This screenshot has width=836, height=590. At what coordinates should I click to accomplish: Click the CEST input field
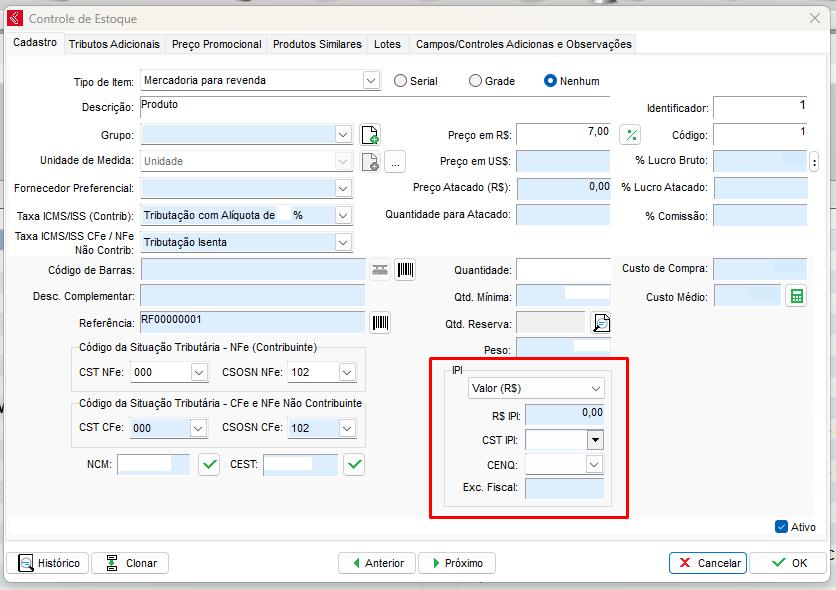point(301,465)
